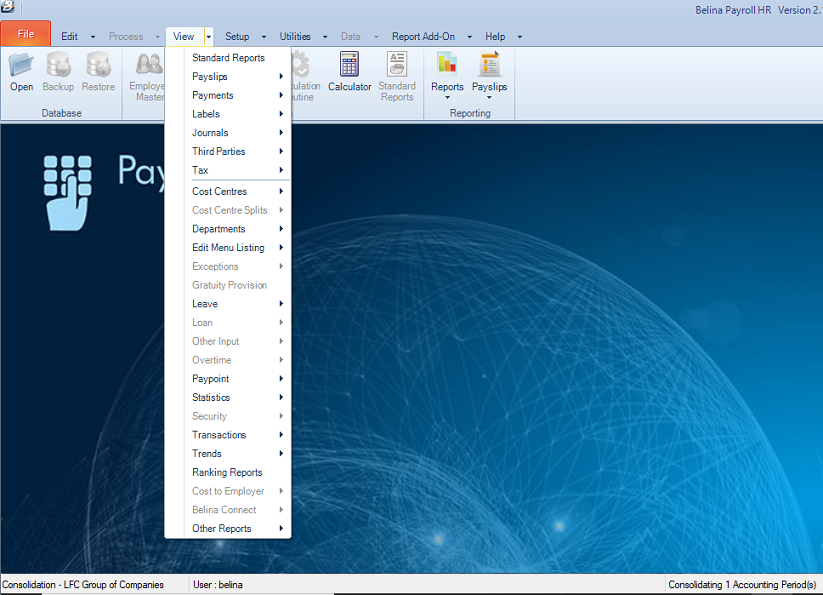Click the Other Input entry

click(x=228, y=341)
